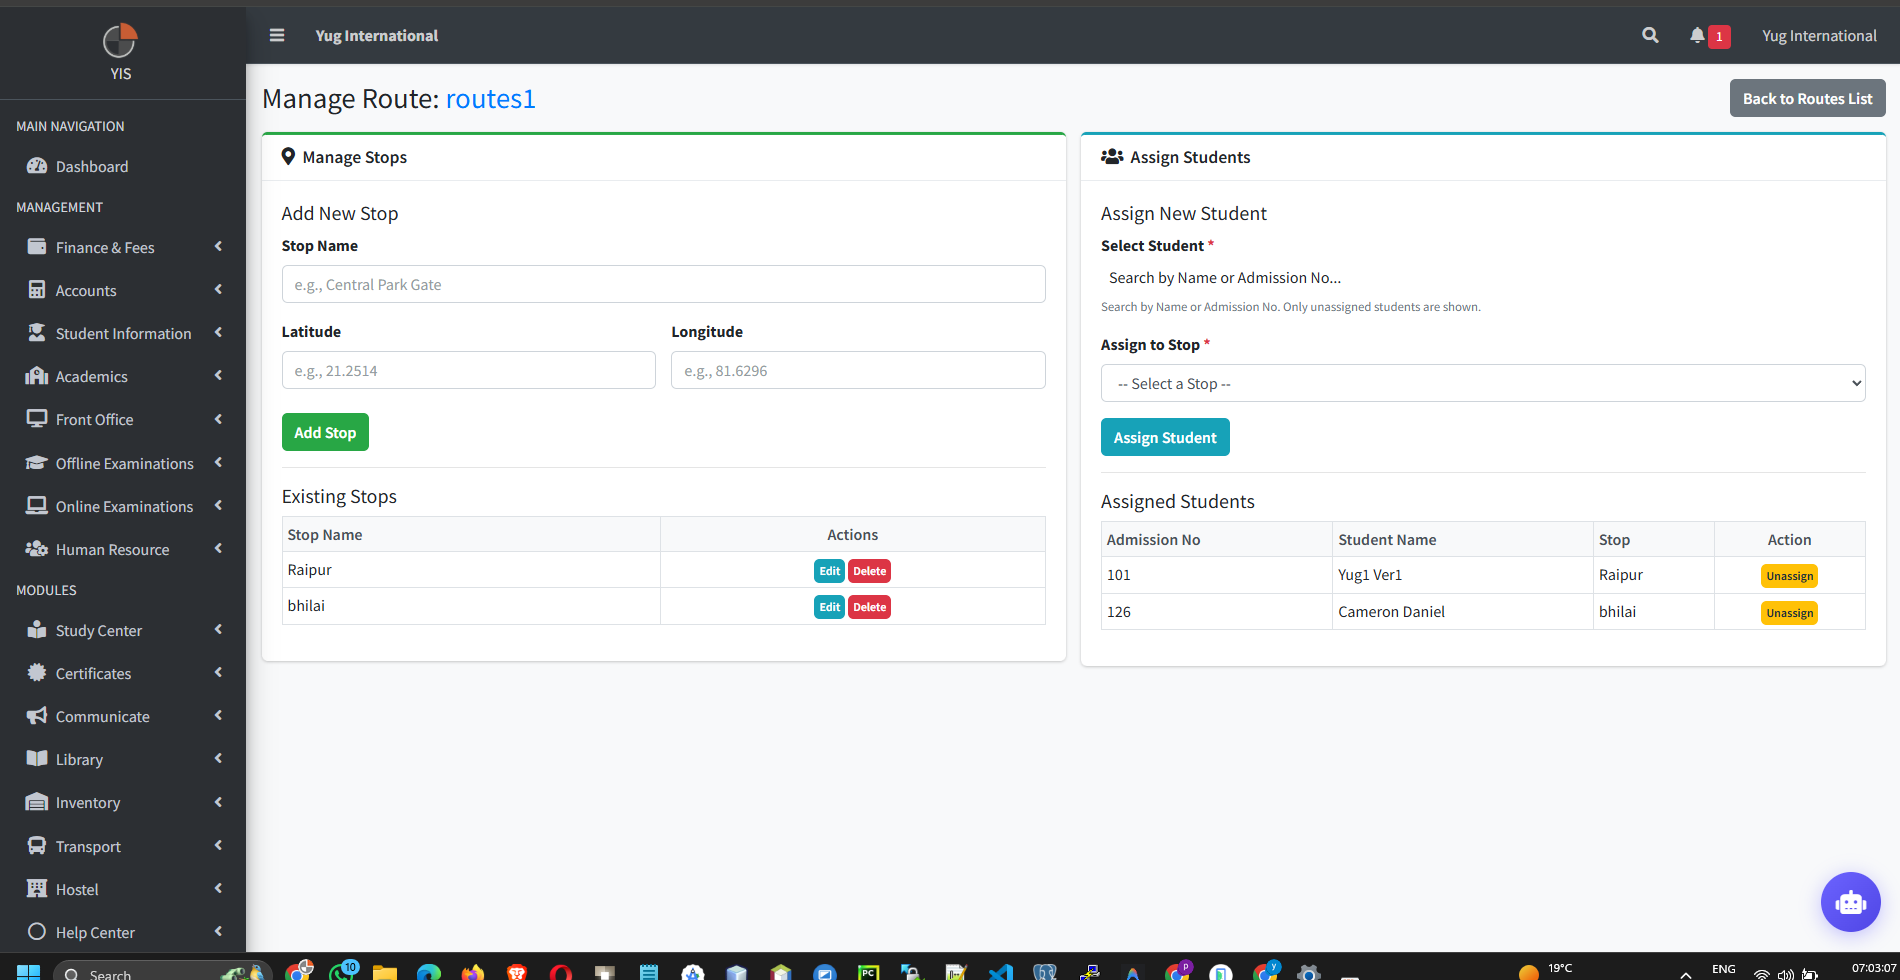Viewport: 1900px width, 980px height.
Task: Click the Back to Routes List button
Action: pos(1806,98)
